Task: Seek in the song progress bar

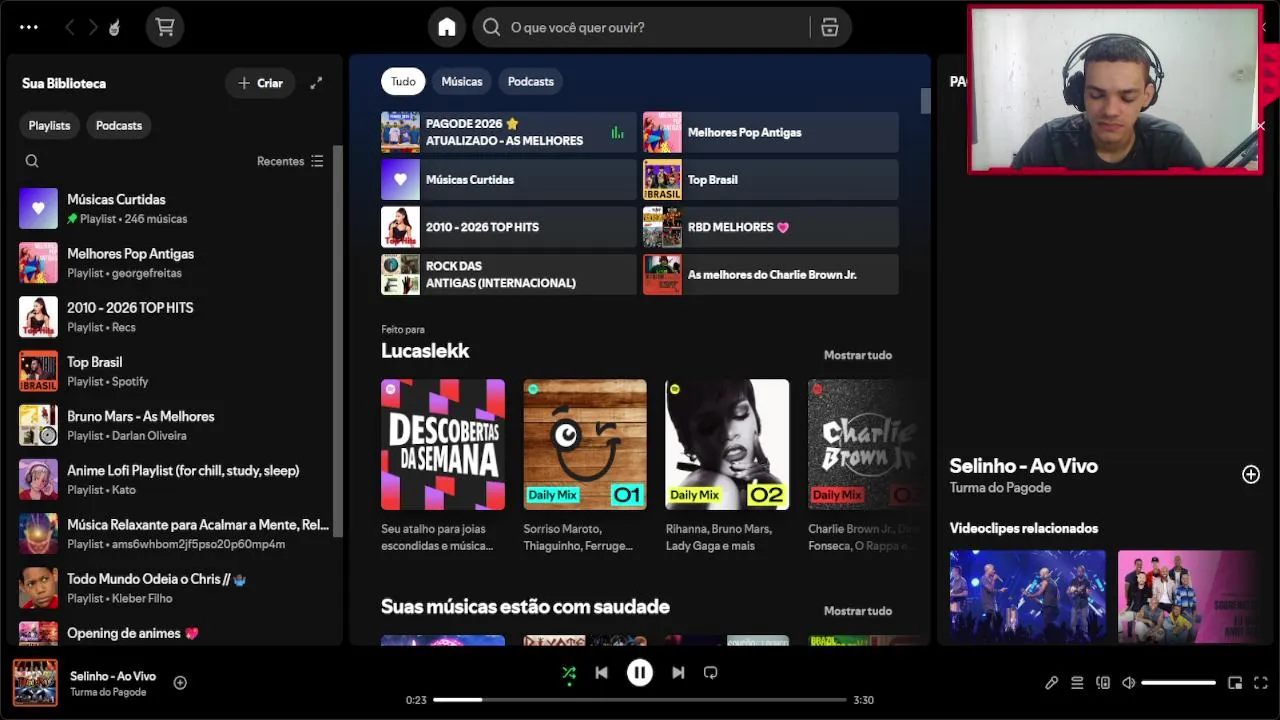Action: click(x=640, y=700)
